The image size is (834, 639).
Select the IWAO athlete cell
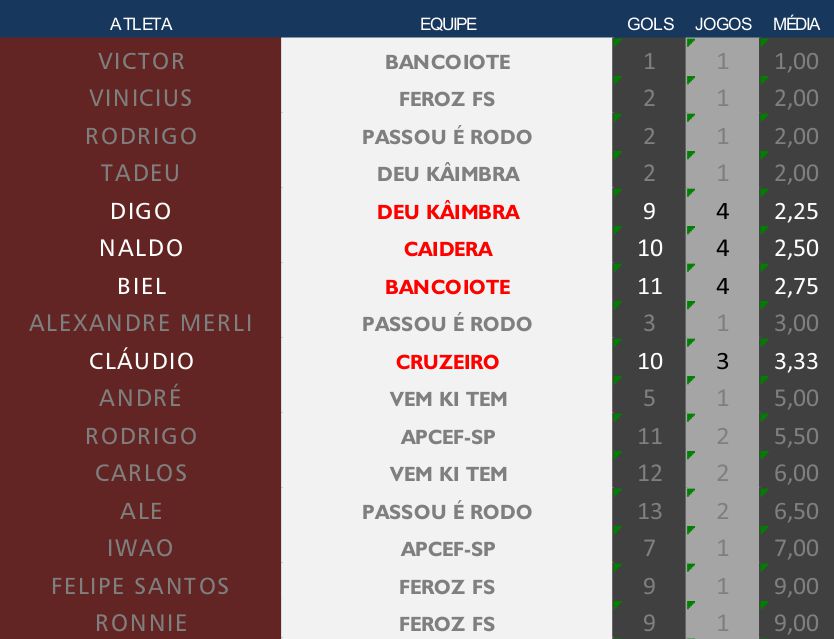(141, 548)
